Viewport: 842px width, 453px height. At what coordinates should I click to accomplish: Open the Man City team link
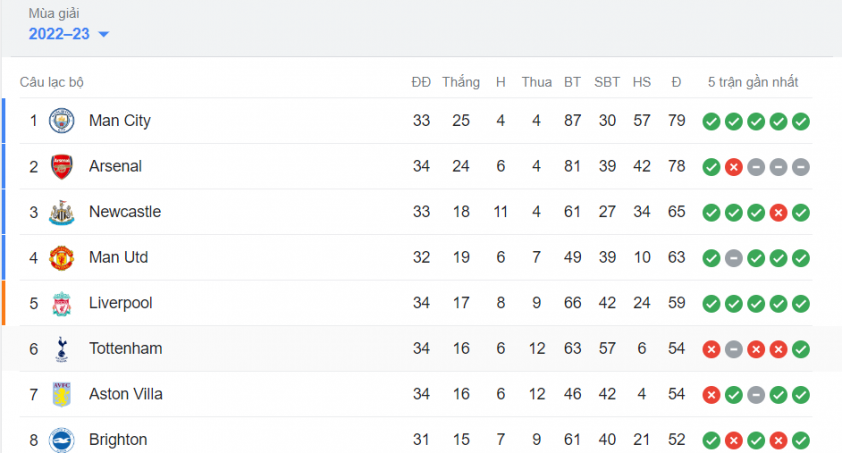[x=120, y=121]
